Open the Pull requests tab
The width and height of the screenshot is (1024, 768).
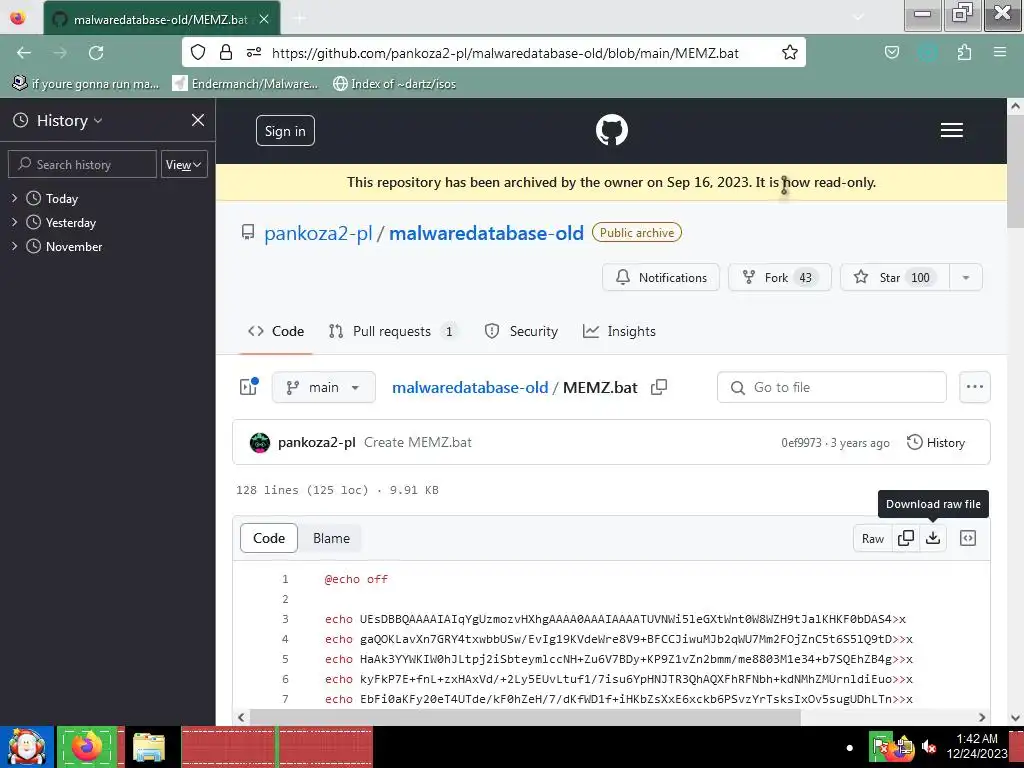392,331
